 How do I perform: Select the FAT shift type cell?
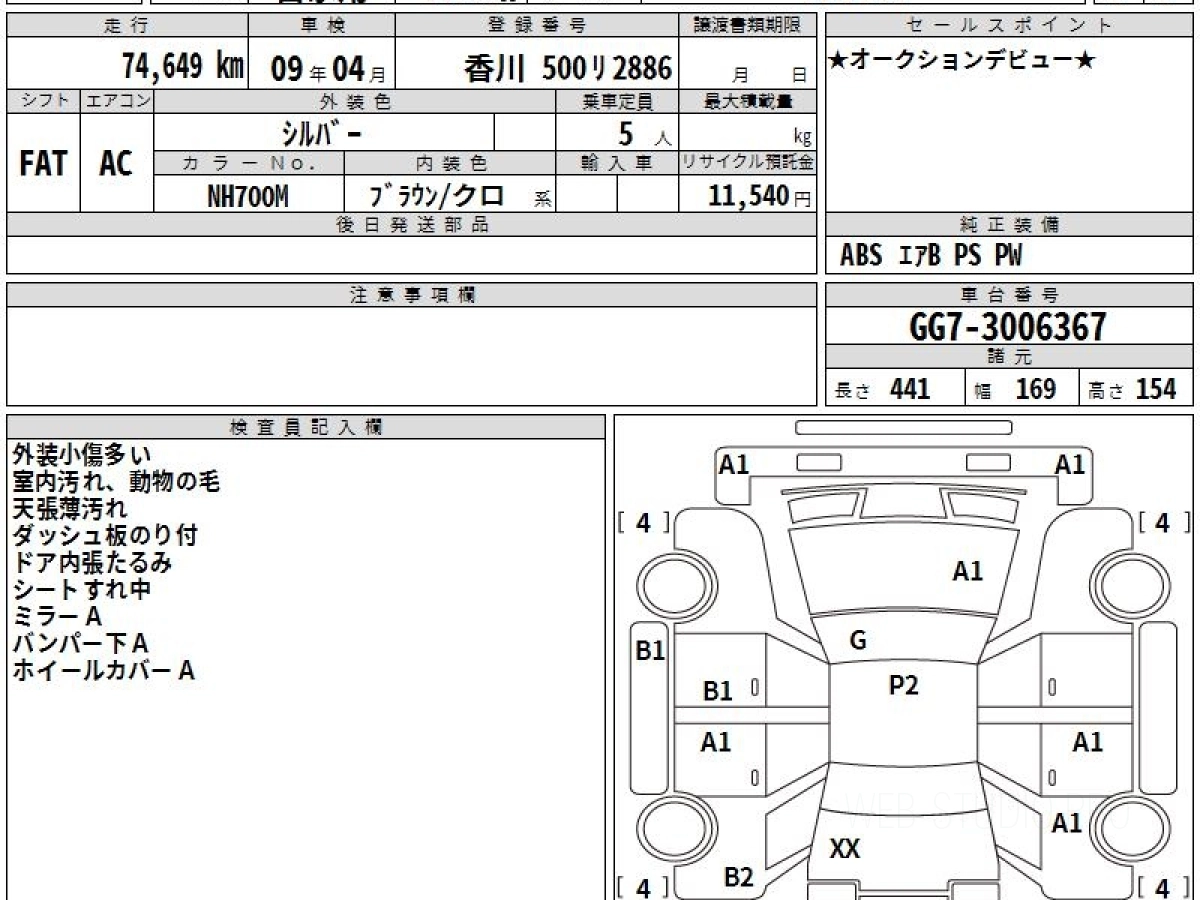click(x=43, y=163)
